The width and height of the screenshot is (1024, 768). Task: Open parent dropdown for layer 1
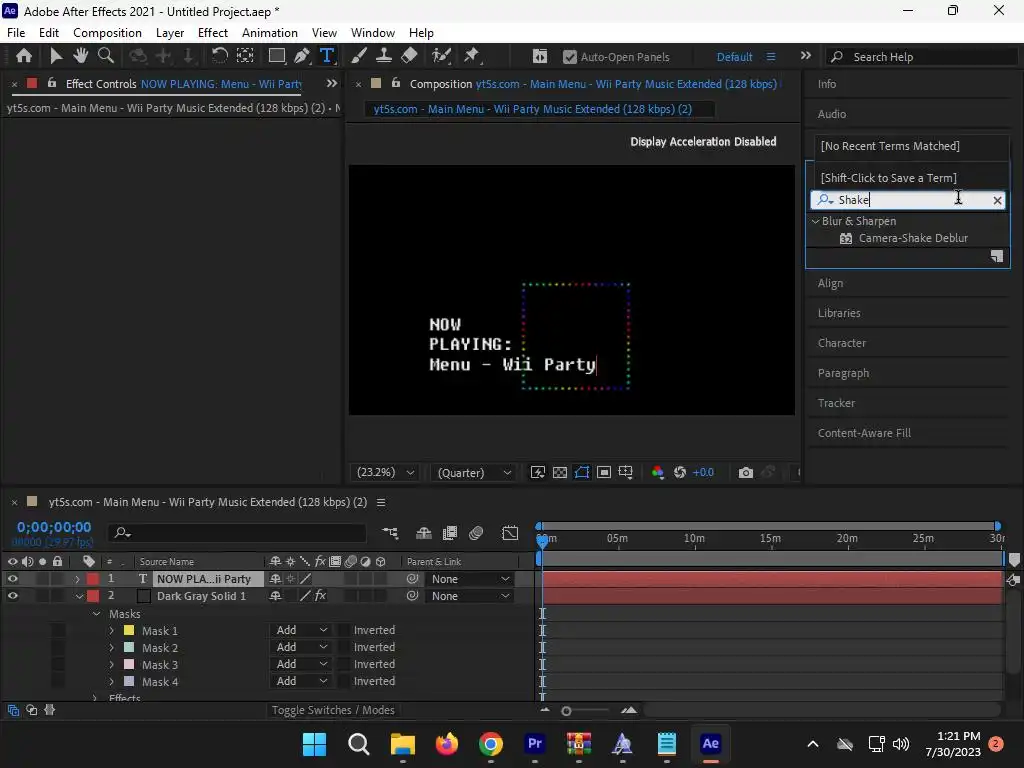point(468,579)
